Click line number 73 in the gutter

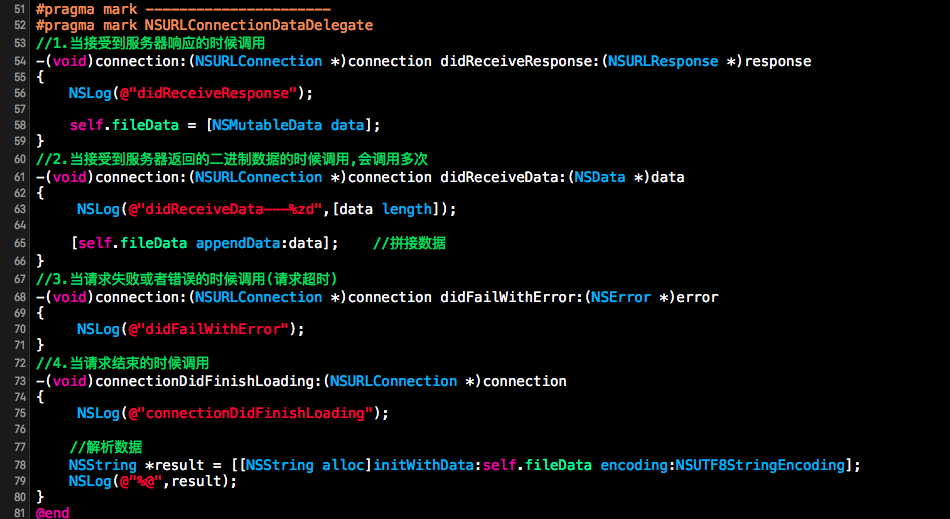click(19, 381)
